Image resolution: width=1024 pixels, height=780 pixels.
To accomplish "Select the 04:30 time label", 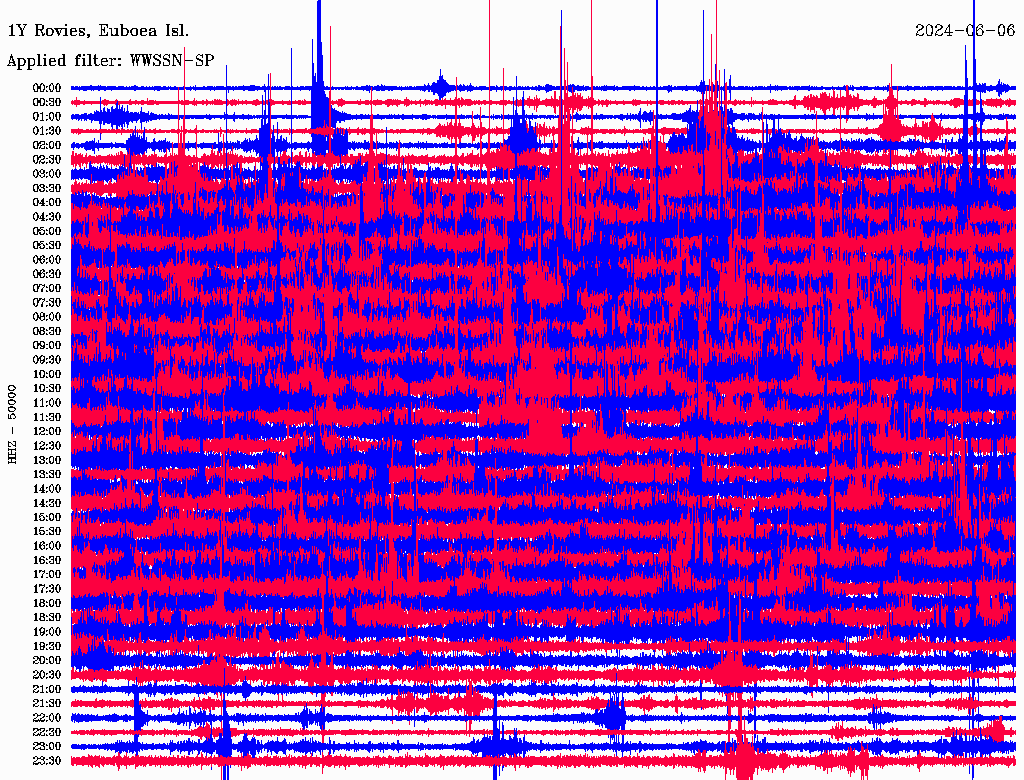I will pos(47,217).
